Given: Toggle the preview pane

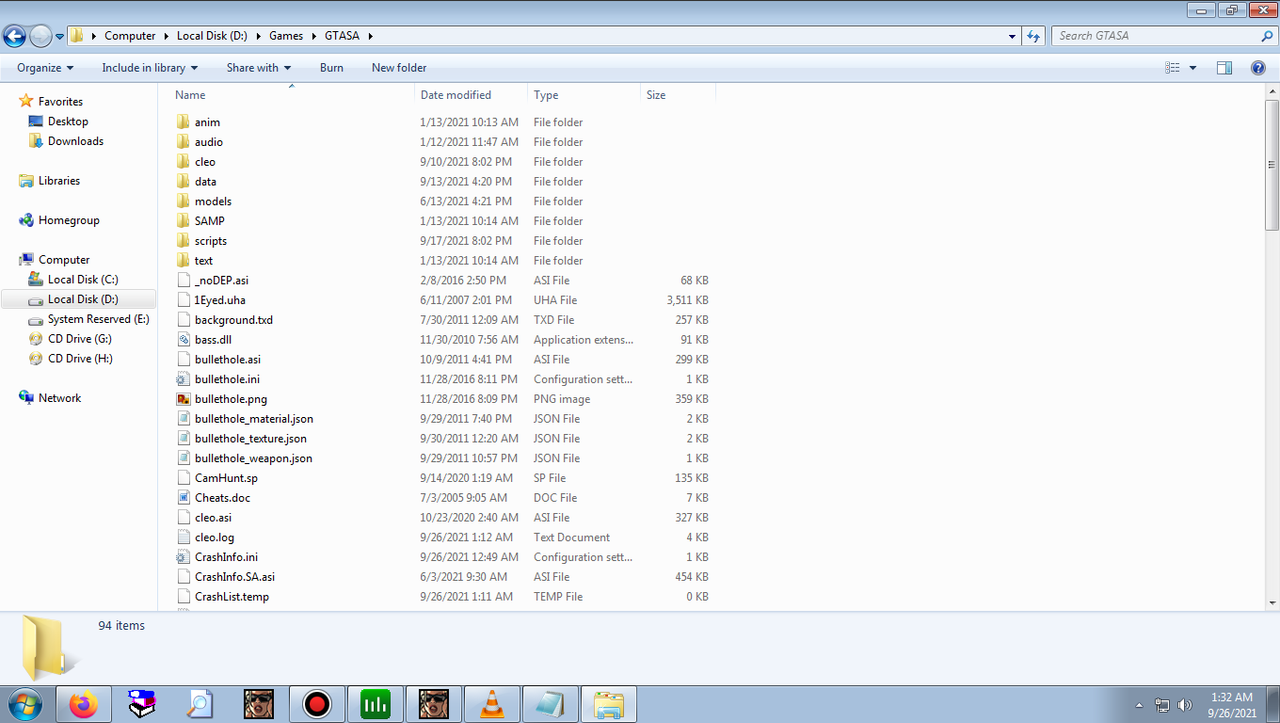Looking at the screenshot, I should 1224,68.
